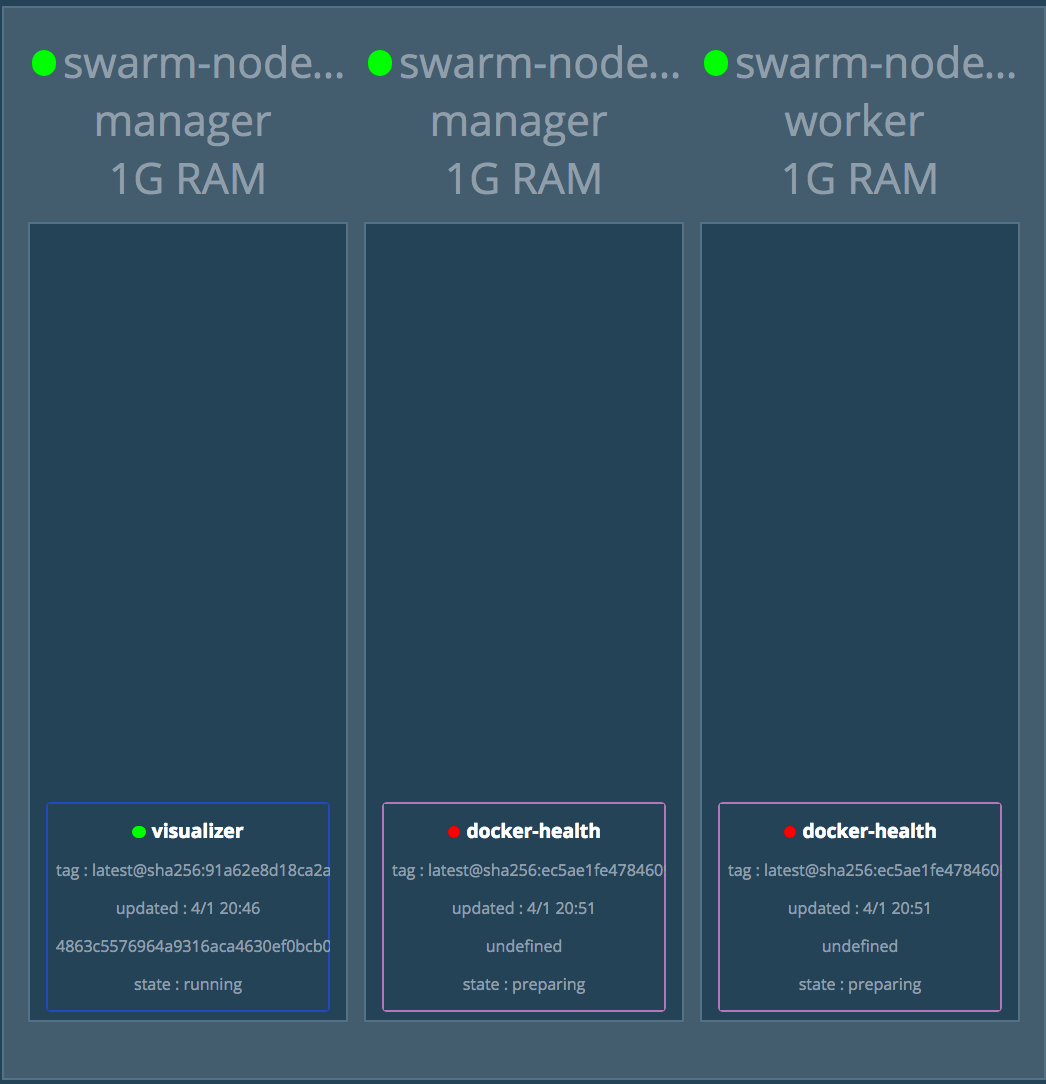Click the red dot on the middle docker-health task

tap(455, 830)
